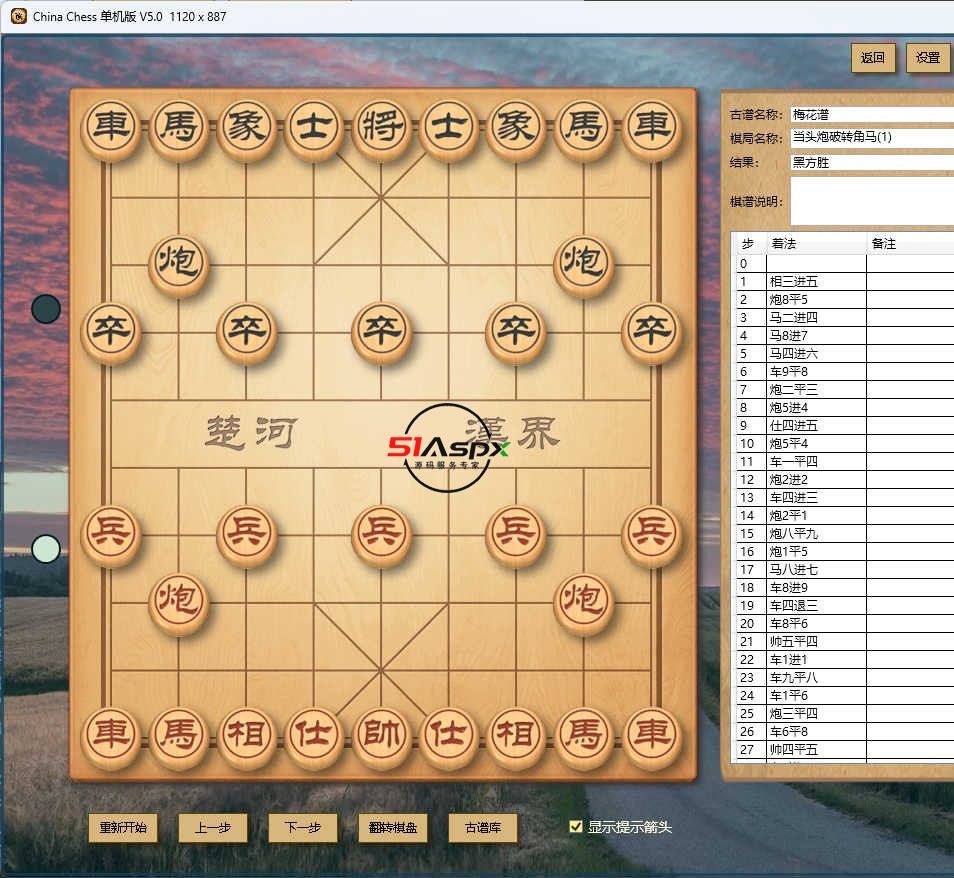The width and height of the screenshot is (954, 878).
Task: Click the China Chess title bar icon
Action: (19, 16)
